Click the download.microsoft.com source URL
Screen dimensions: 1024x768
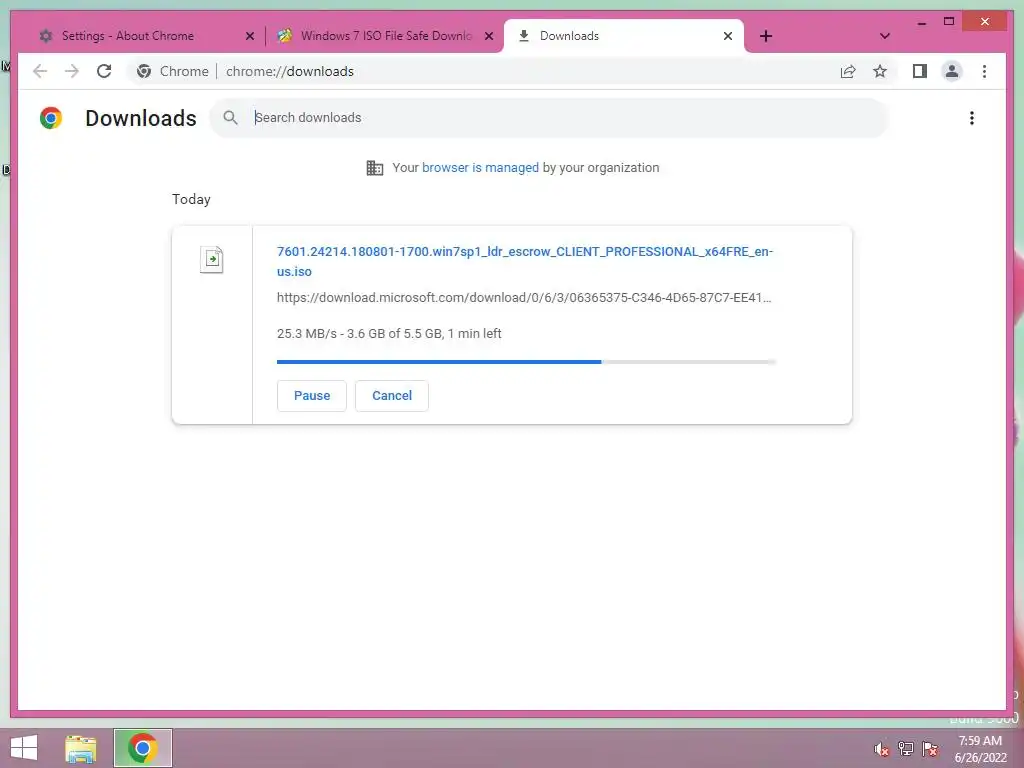[524, 298]
